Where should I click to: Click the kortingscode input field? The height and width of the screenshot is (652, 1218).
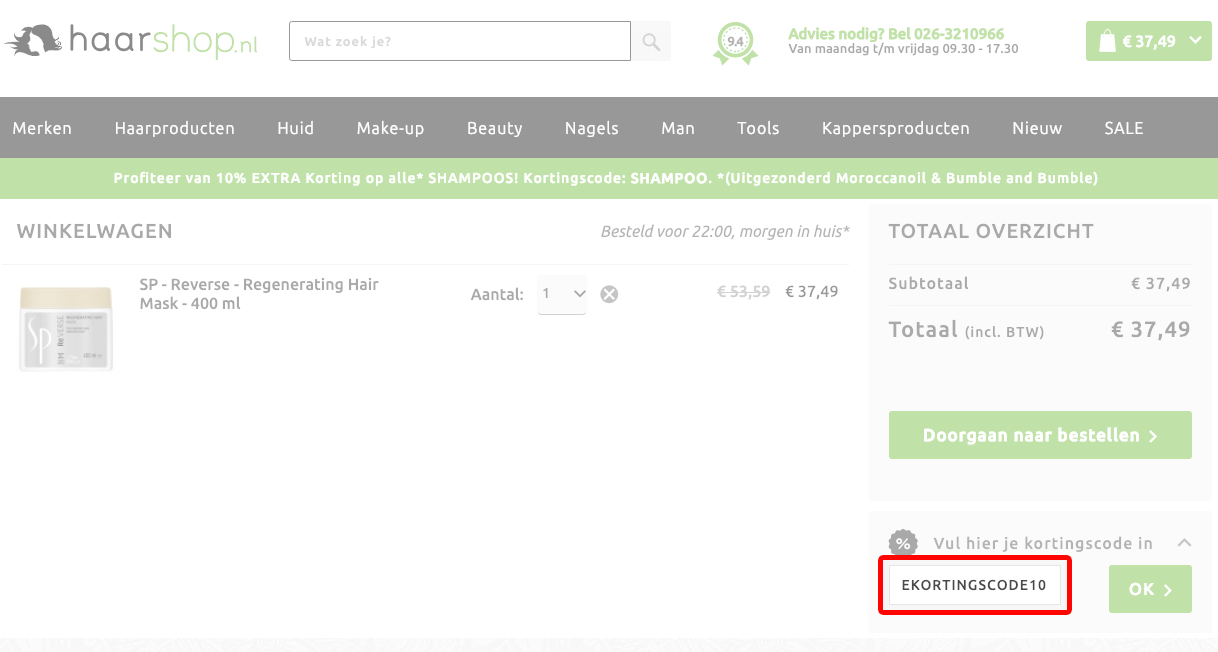click(x=975, y=585)
